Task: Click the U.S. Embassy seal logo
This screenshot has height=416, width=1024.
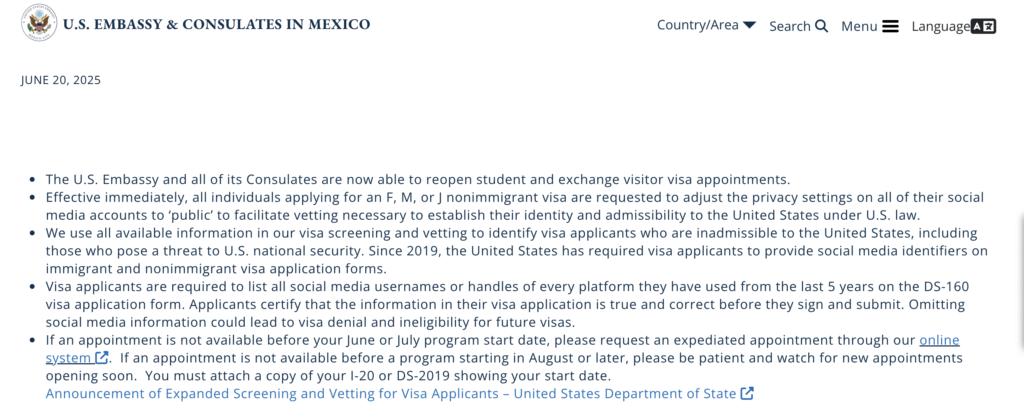Action: click(38, 24)
